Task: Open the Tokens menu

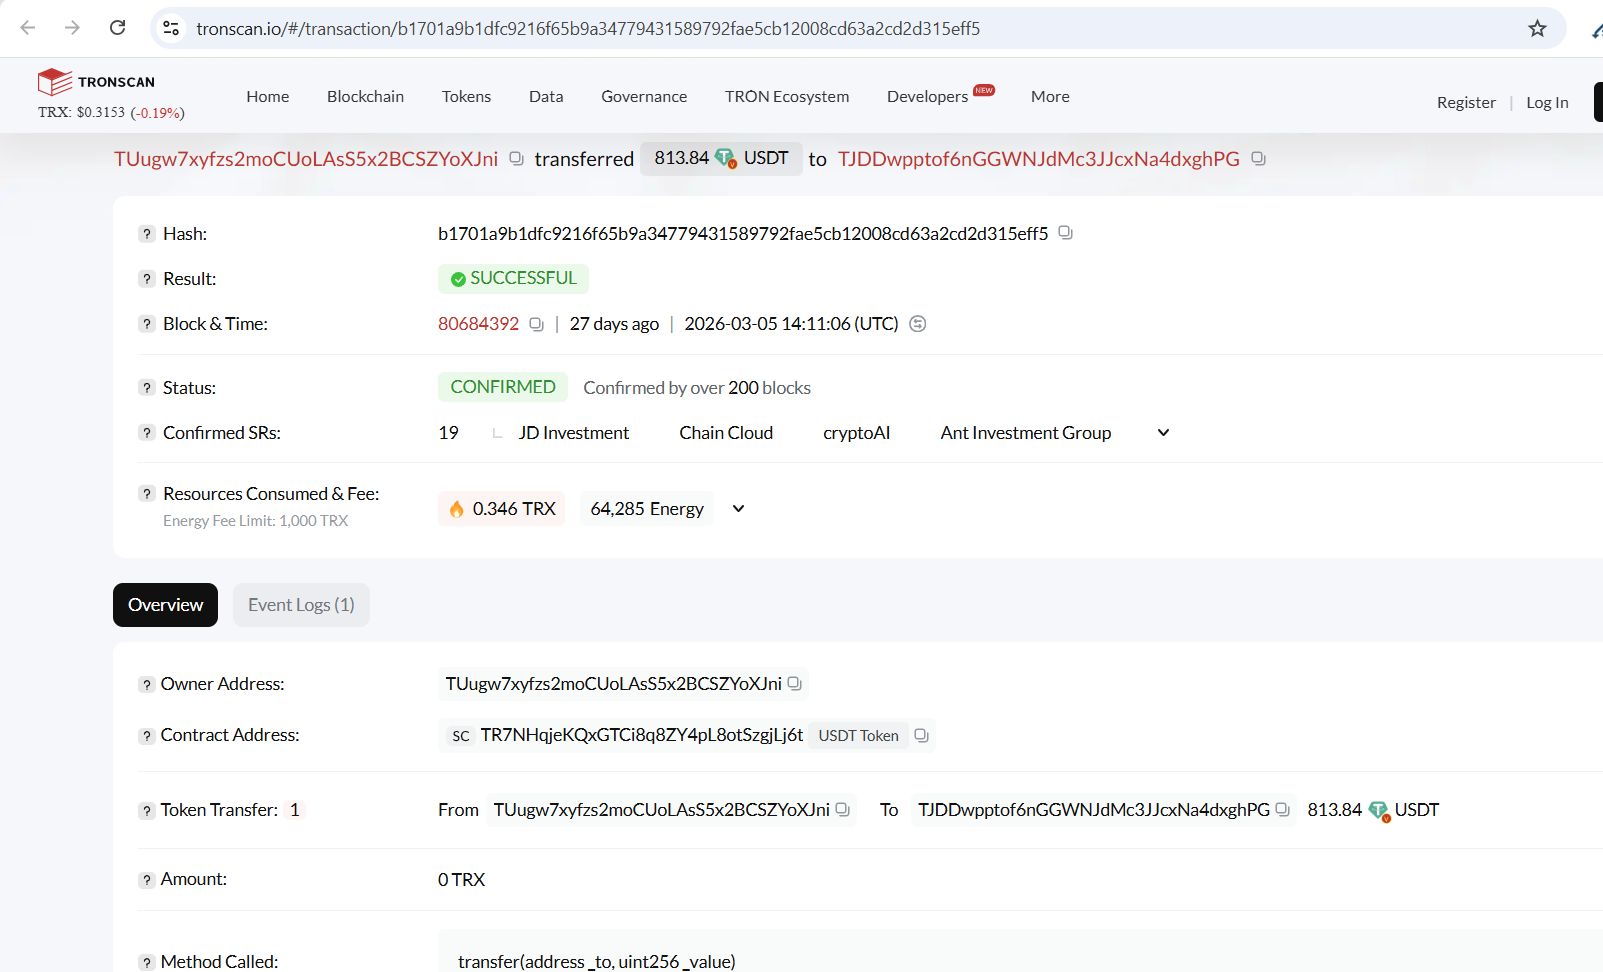Action: (x=466, y=97)
